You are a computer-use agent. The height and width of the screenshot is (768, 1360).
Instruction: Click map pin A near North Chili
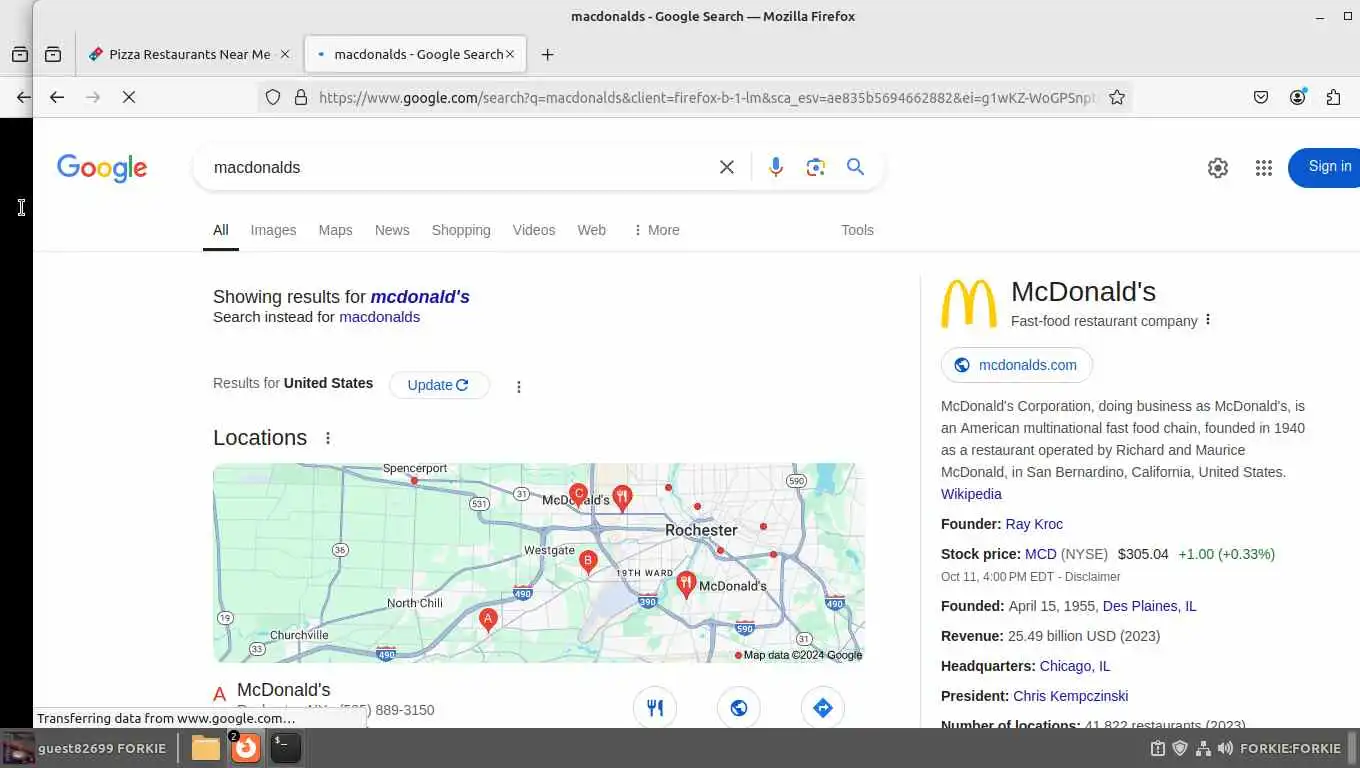488,621
